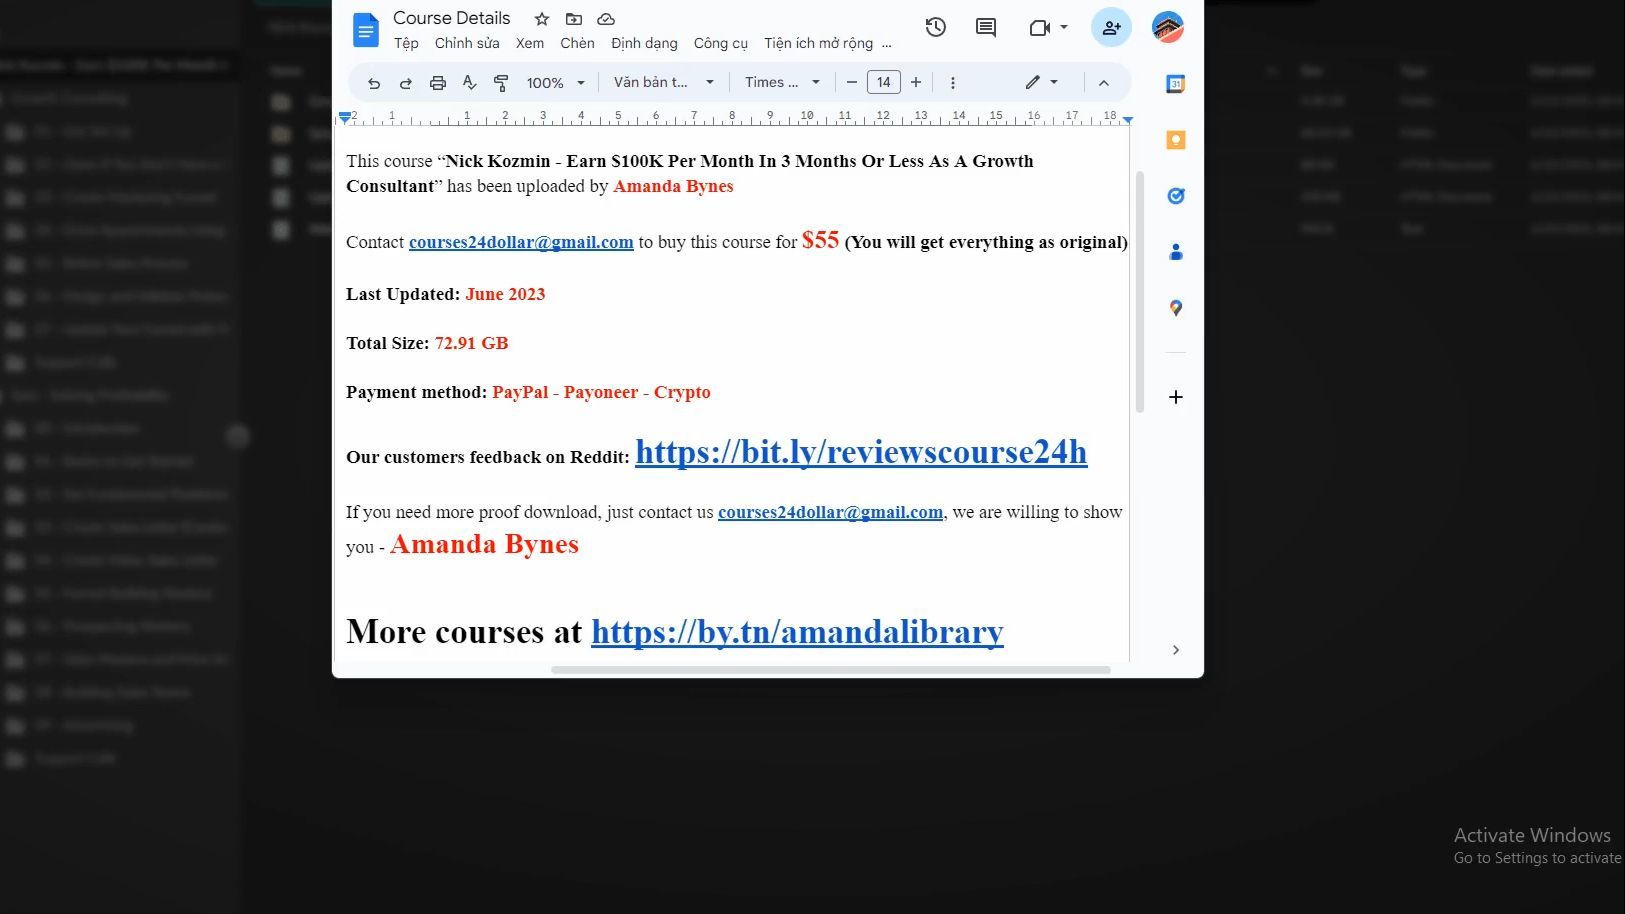This screenshot has height=914, width=1625.
Task: Star the Course Details document
Action: 542,19
